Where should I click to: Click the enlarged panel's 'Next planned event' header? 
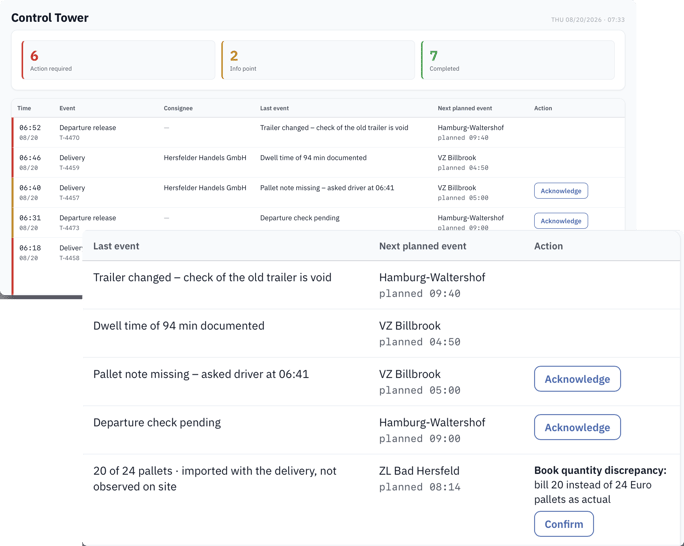click(x=423, y=246)
